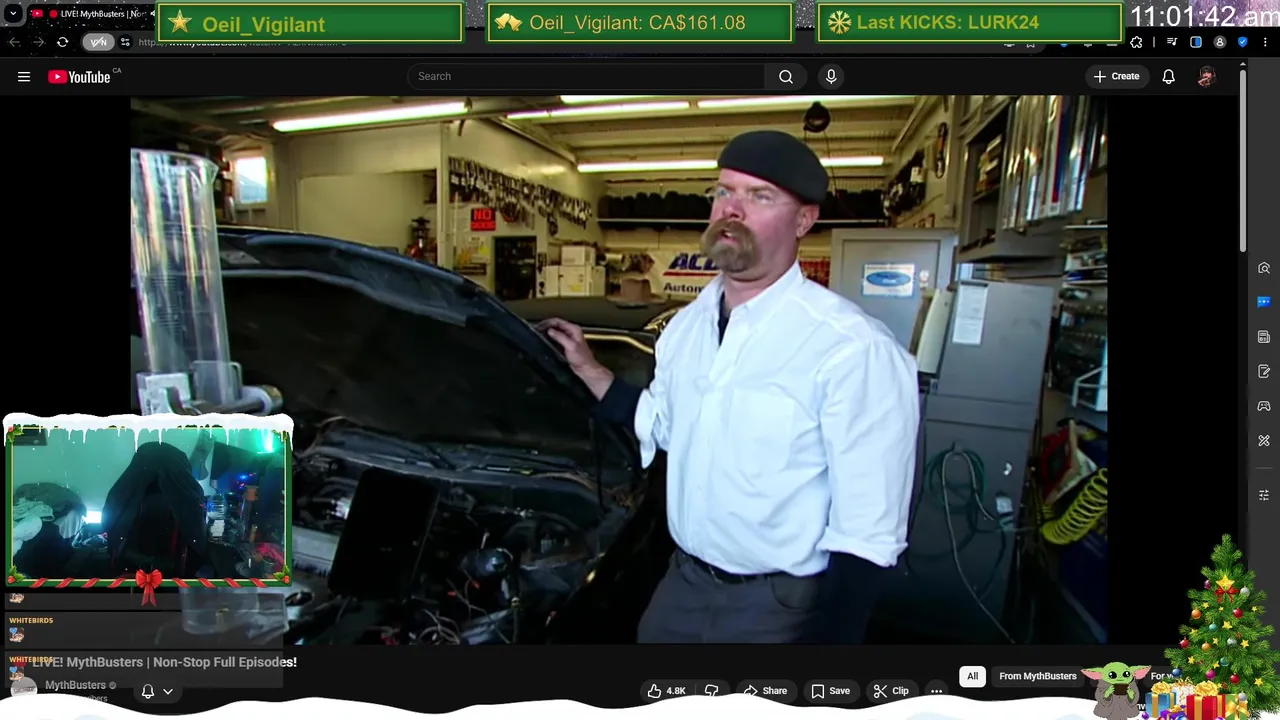Focus the YouTube Search box
Image resolution: width=1280 pixels, height=720 pixels.
point(587,76)
